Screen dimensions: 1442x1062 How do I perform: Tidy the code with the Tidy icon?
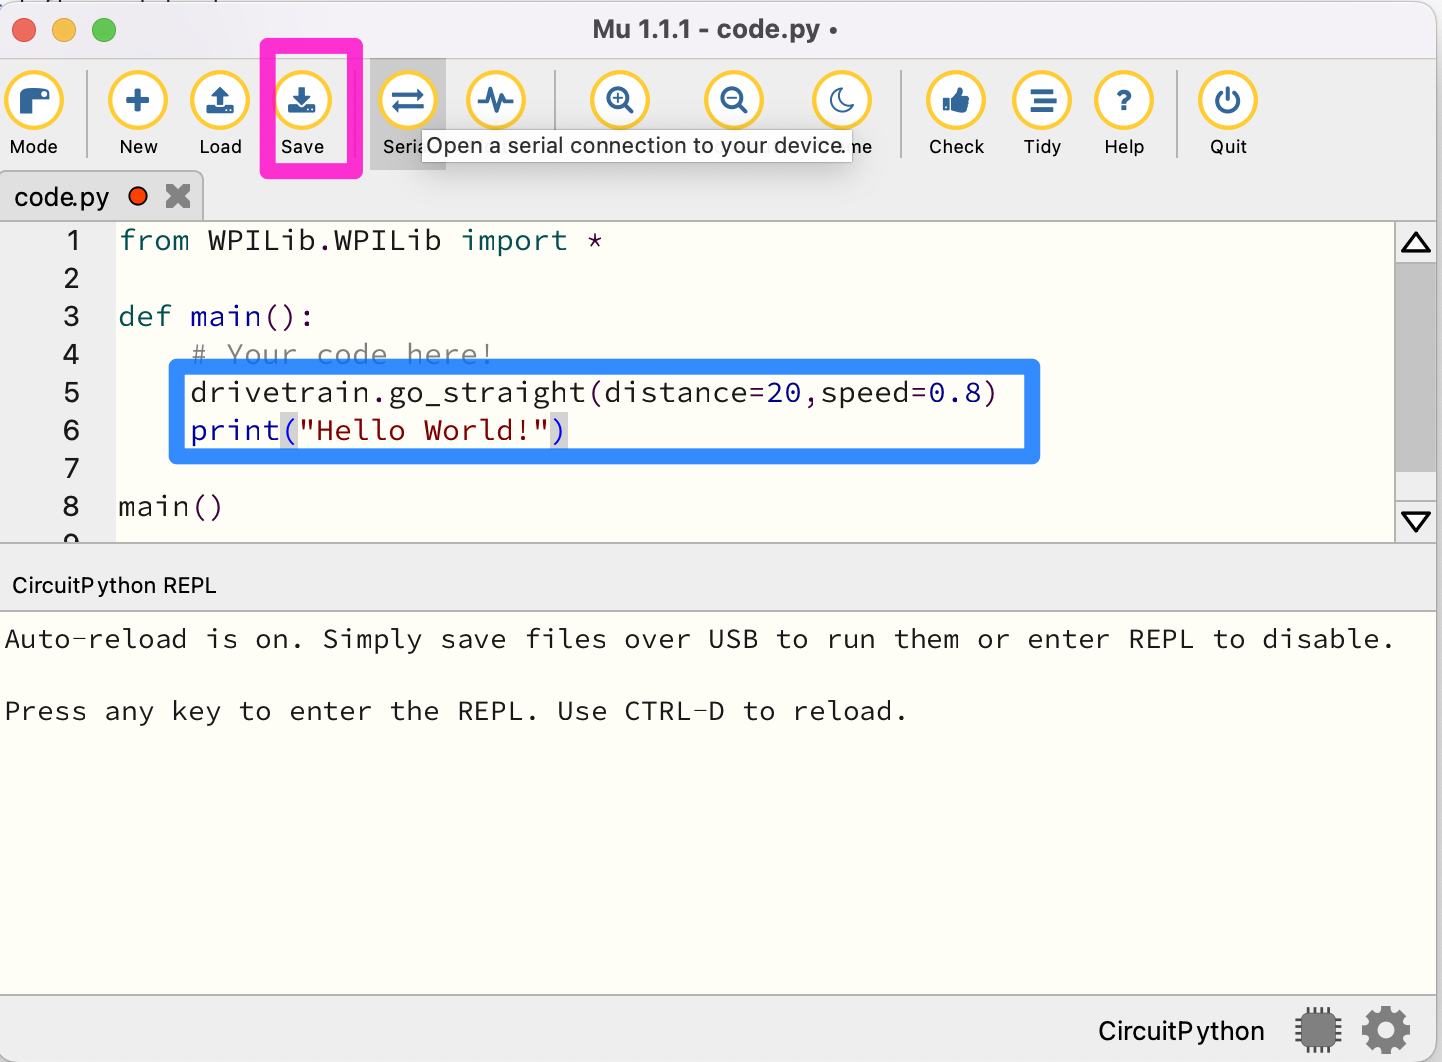pos(1042,100)
